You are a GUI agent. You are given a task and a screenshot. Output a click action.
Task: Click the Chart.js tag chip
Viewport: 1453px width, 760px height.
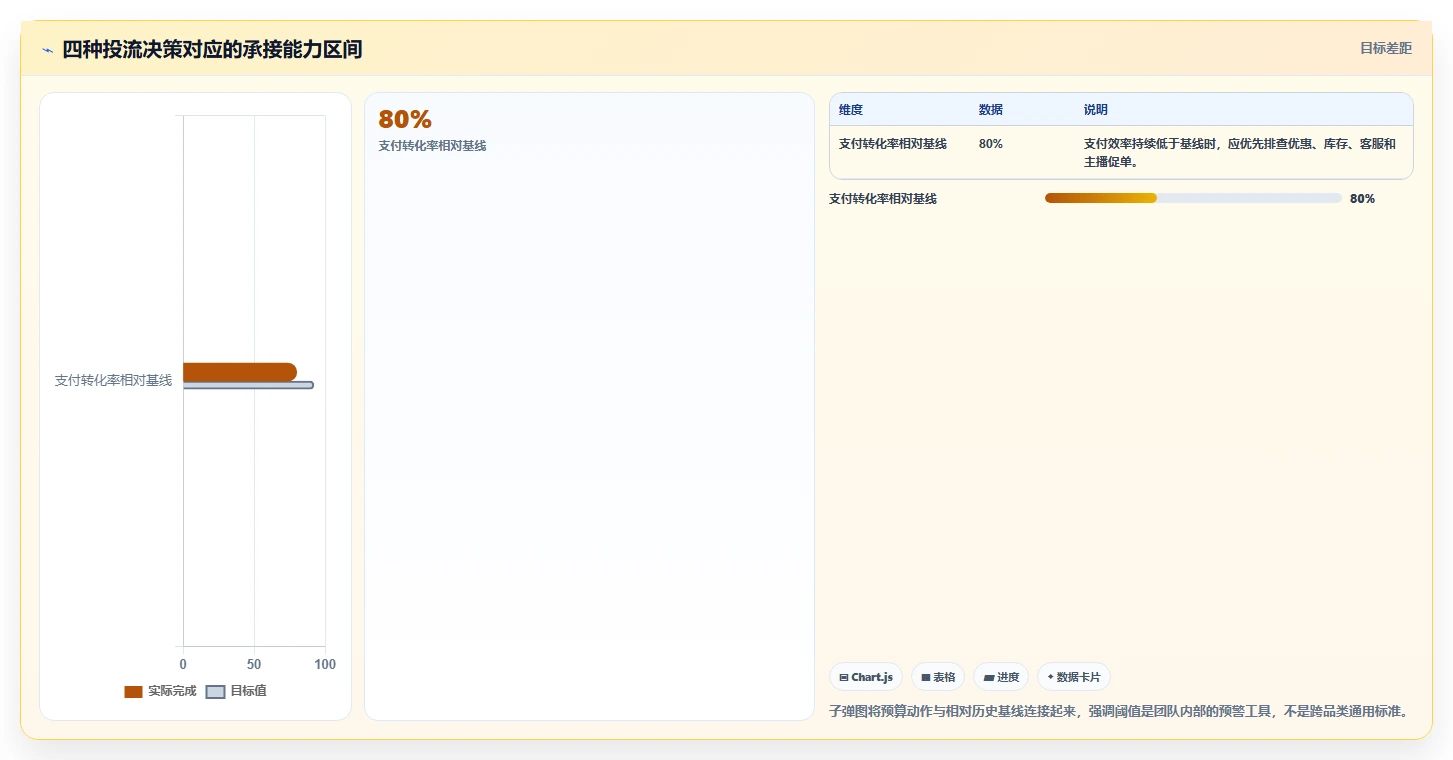pos(866,677)
